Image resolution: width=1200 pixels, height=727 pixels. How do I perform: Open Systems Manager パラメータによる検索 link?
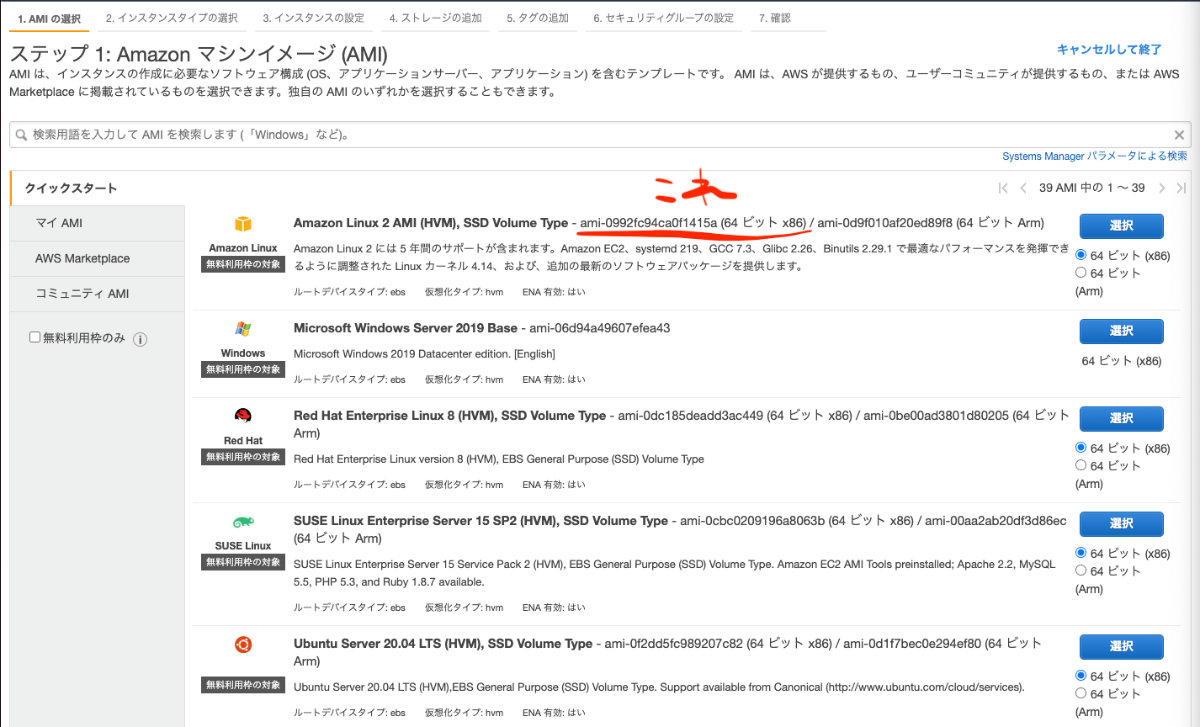[x=1095, y=156]
